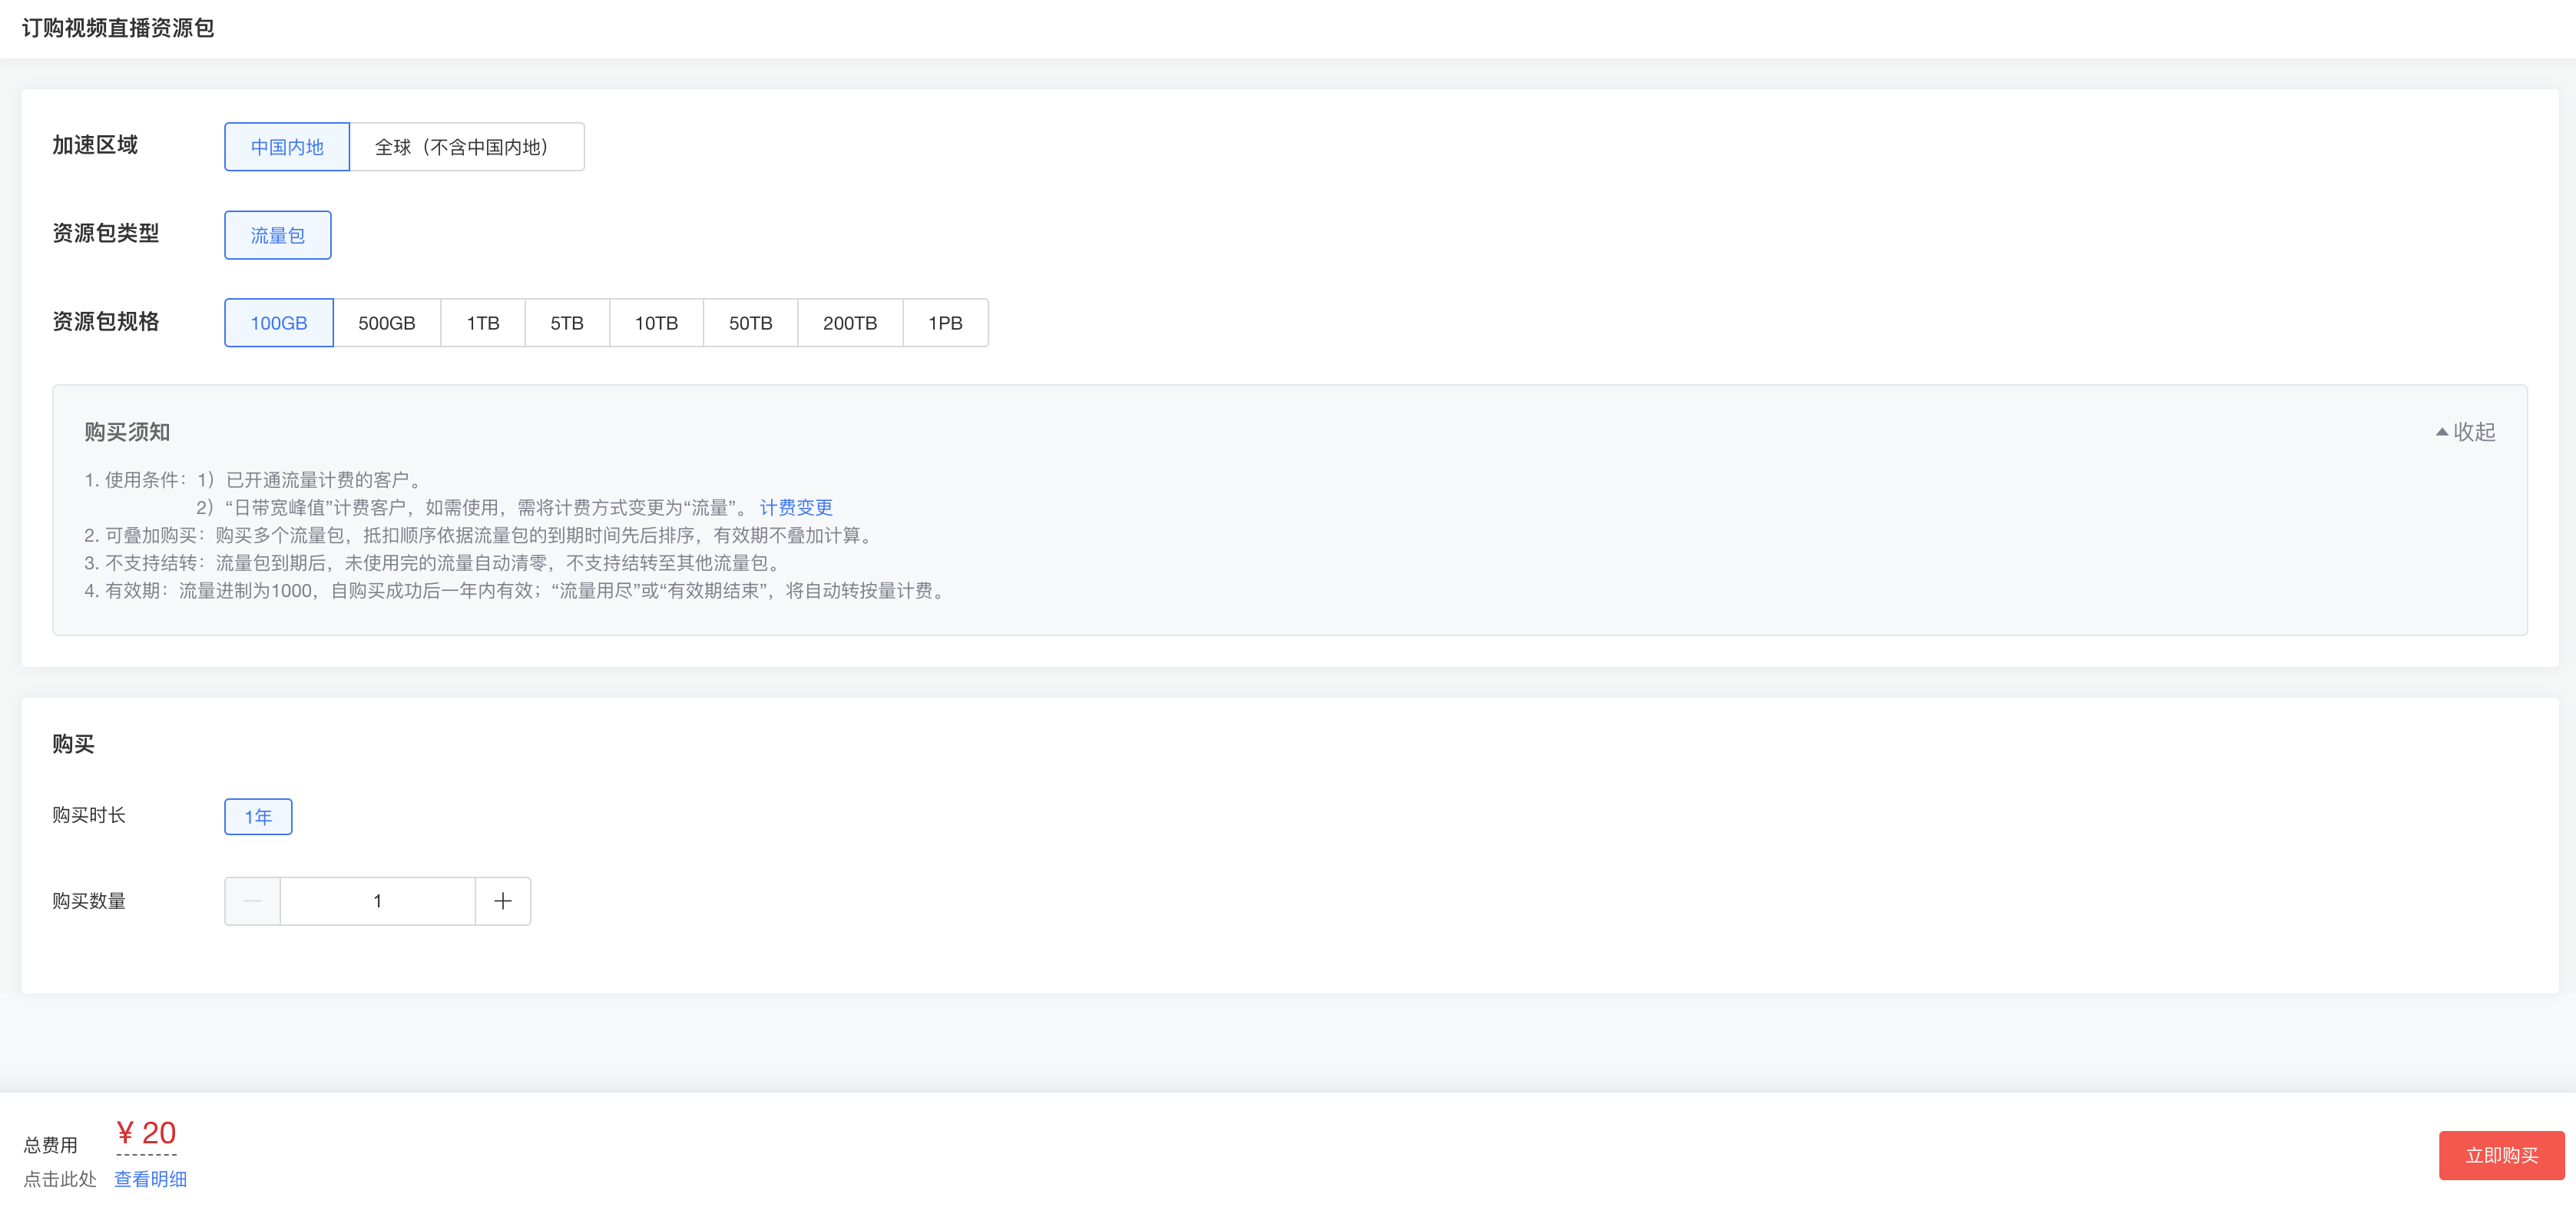
Task: Pick the 1TB package specification
Action: 482,323
